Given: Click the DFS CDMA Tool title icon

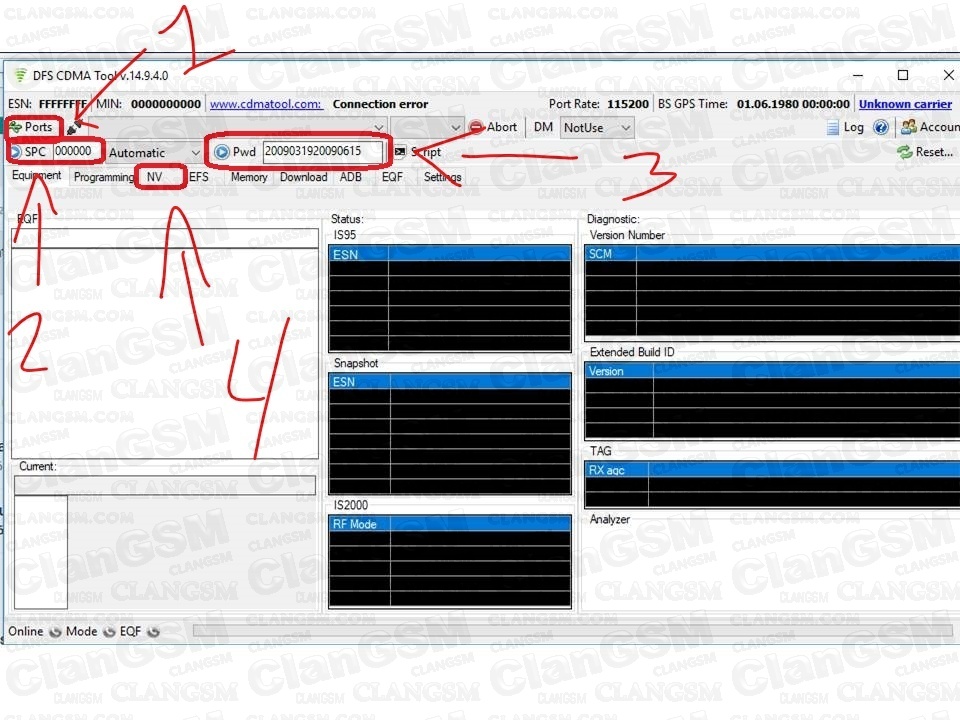Looking at the screenshot, I should tap(20, 75).
